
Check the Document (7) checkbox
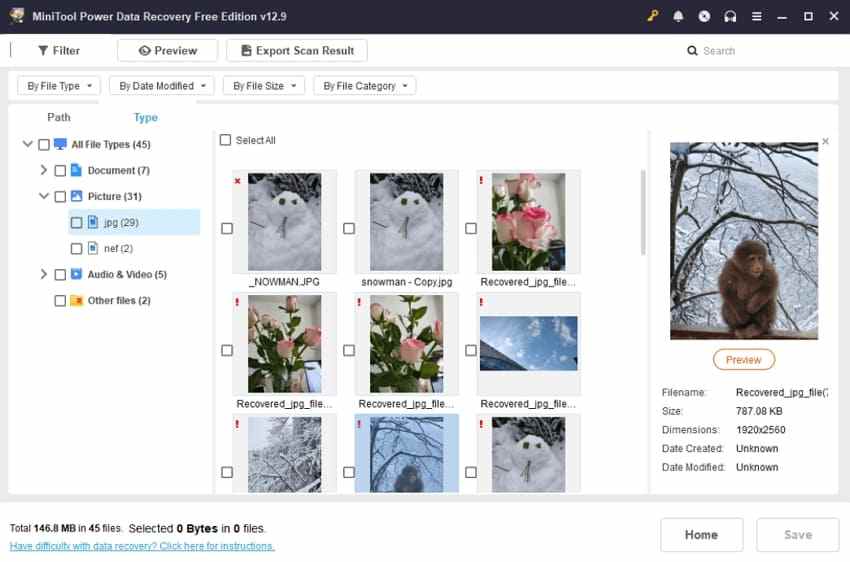point(60,171)
